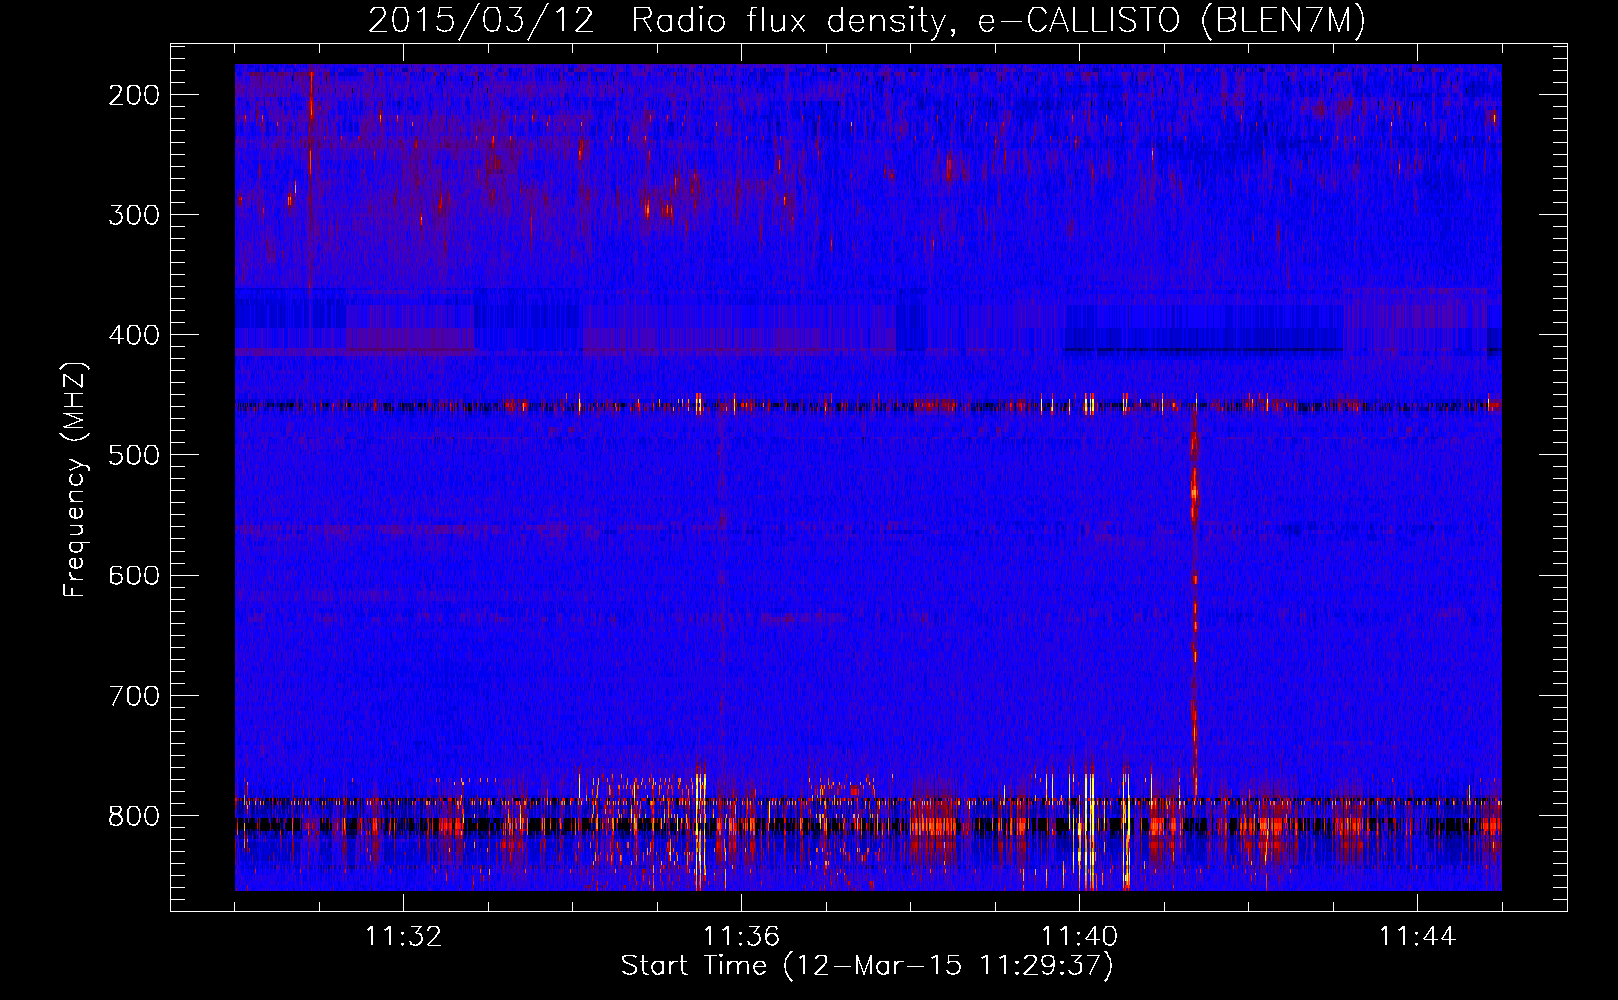The image size is (1618, 1000).
Task: Click the 500 frequency tick label
Action: click(134, 455)
